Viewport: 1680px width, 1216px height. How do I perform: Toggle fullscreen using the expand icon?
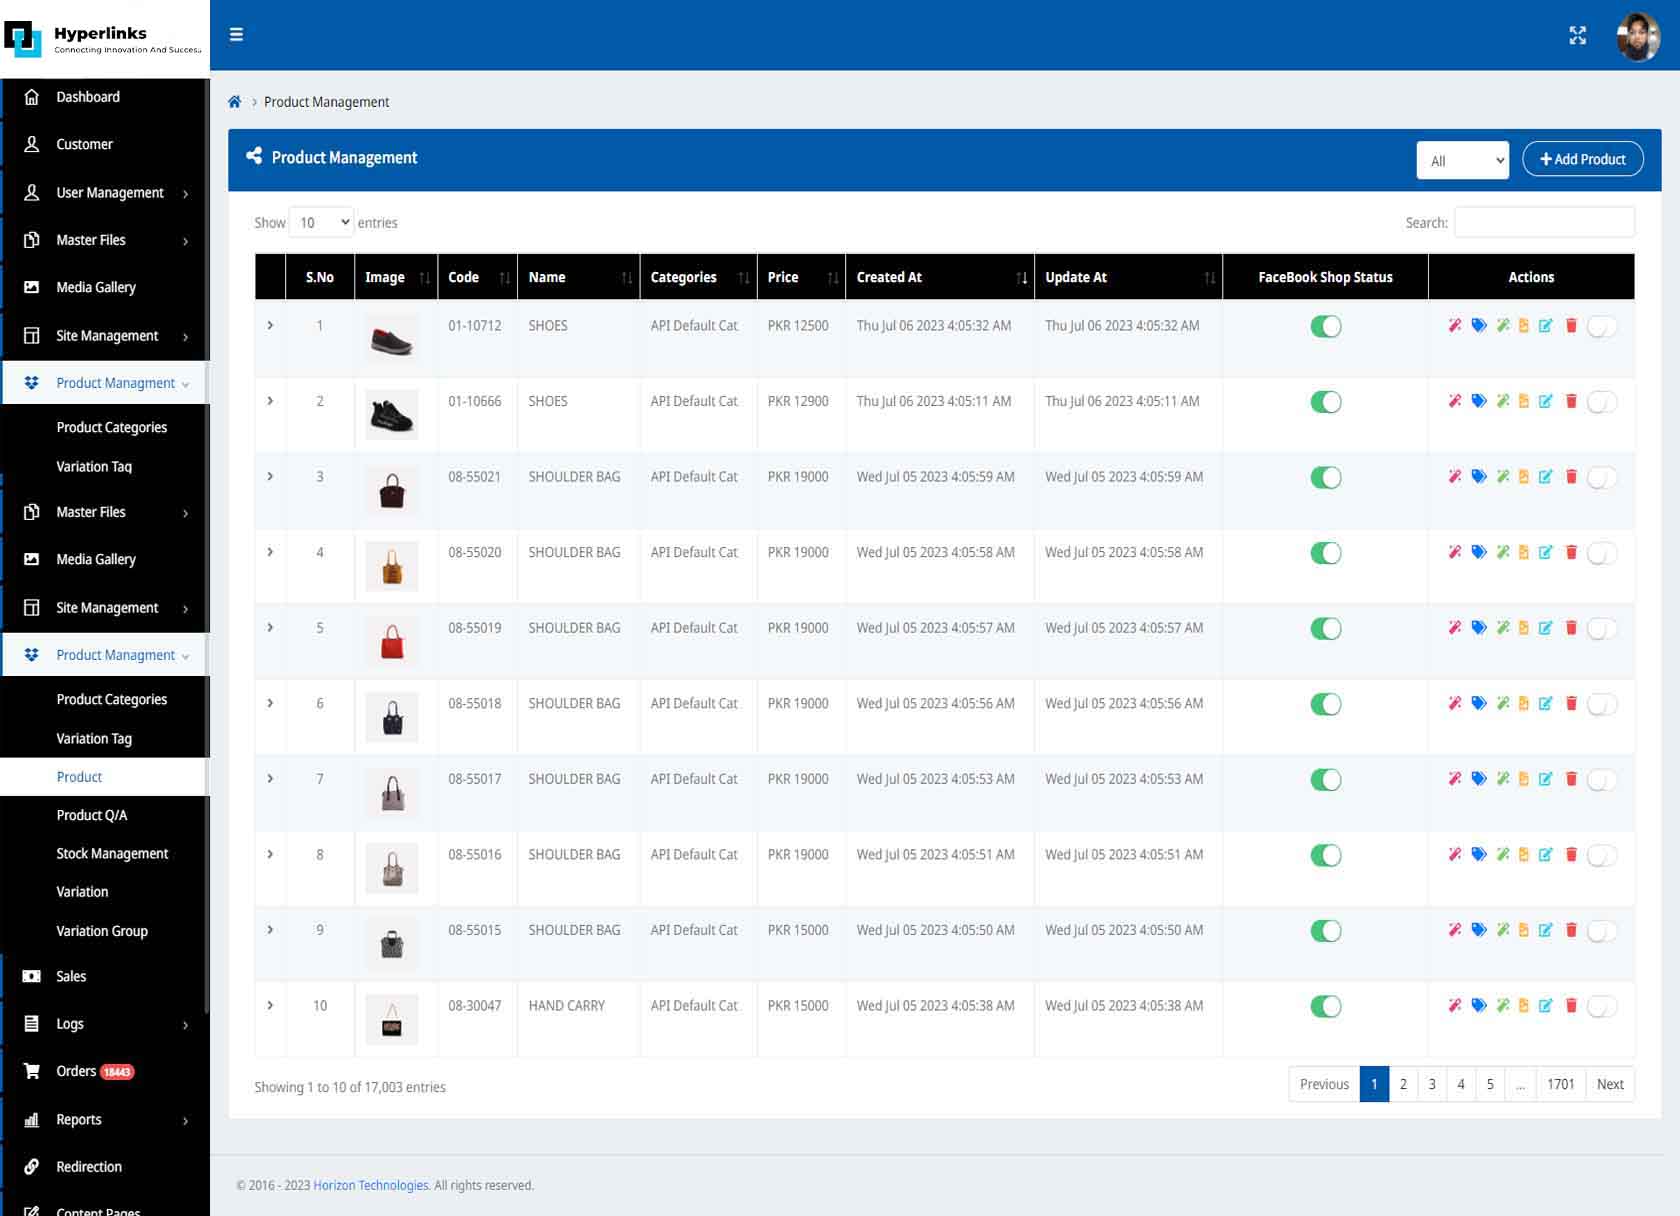(x=1577, y=36)
